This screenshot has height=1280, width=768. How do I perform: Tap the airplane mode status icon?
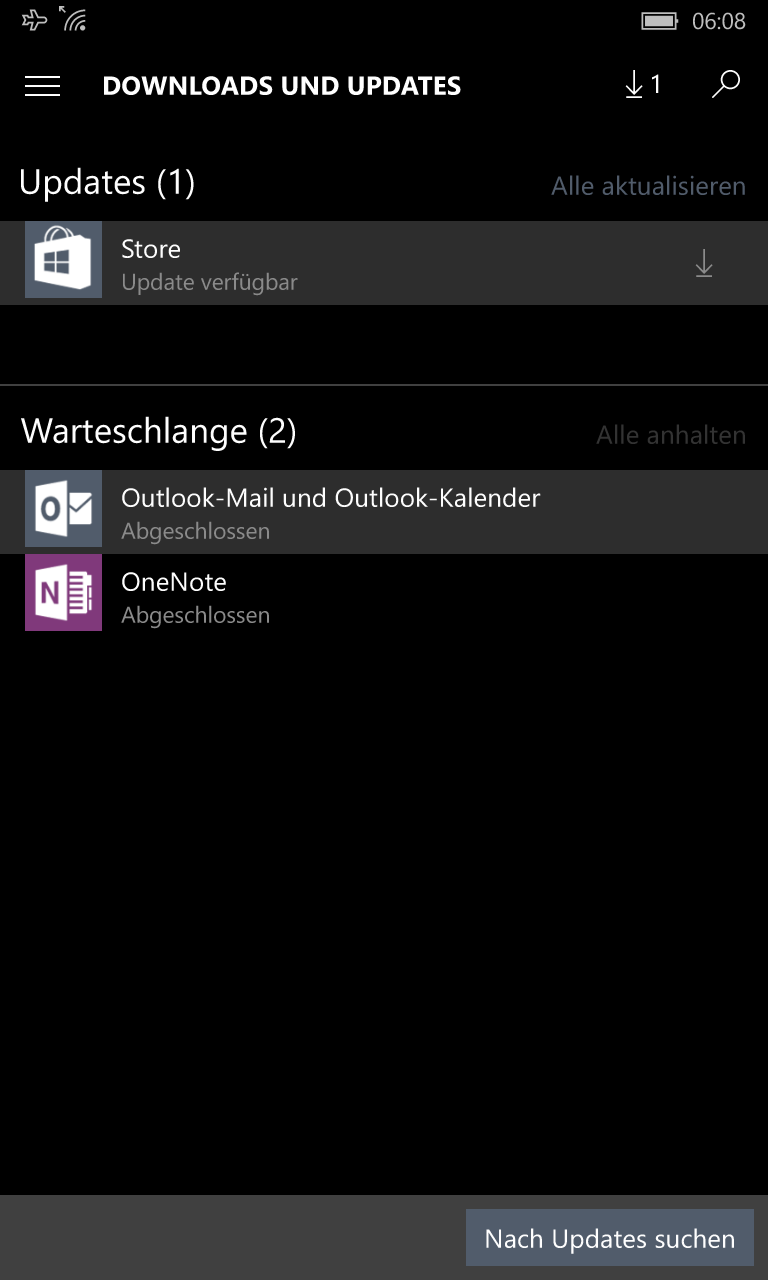(35, 19)
